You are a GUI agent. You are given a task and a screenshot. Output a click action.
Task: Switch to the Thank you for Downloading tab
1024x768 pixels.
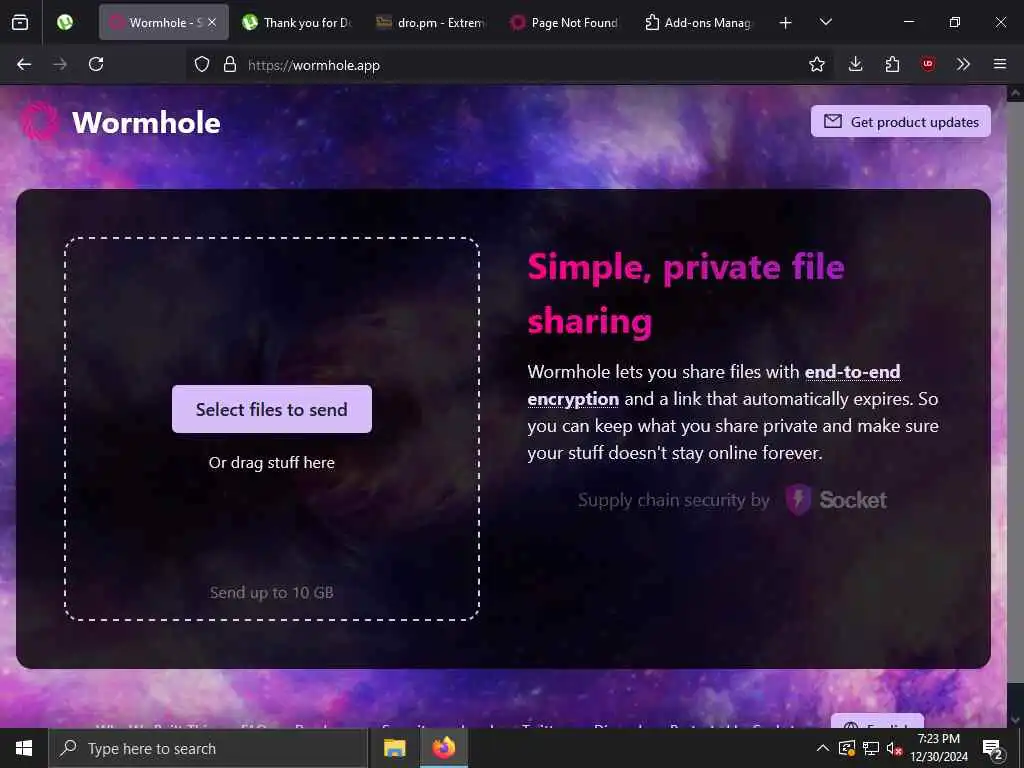point(297,23)
